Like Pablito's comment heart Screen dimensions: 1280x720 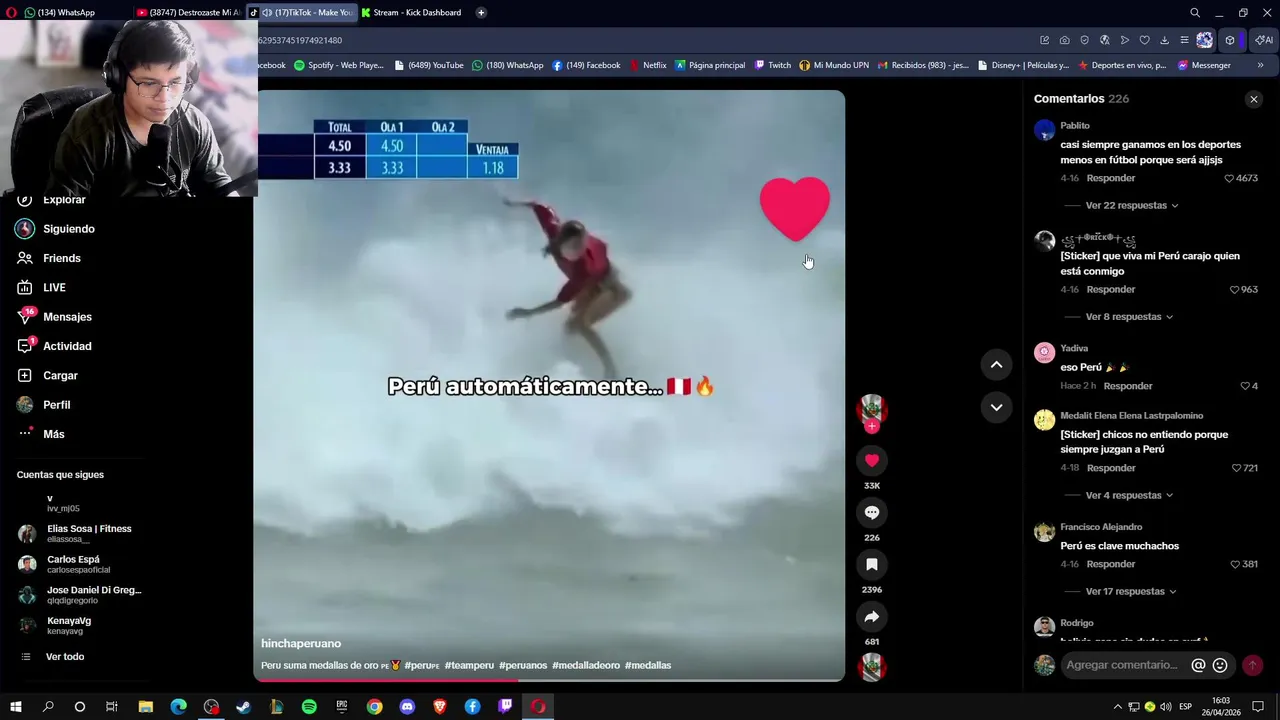click(1229, 178)
